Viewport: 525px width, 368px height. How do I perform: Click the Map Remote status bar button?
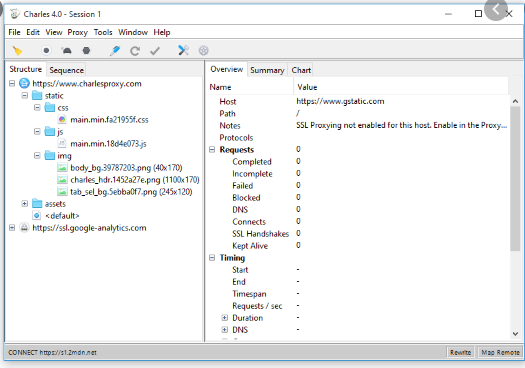pos(500,352)
